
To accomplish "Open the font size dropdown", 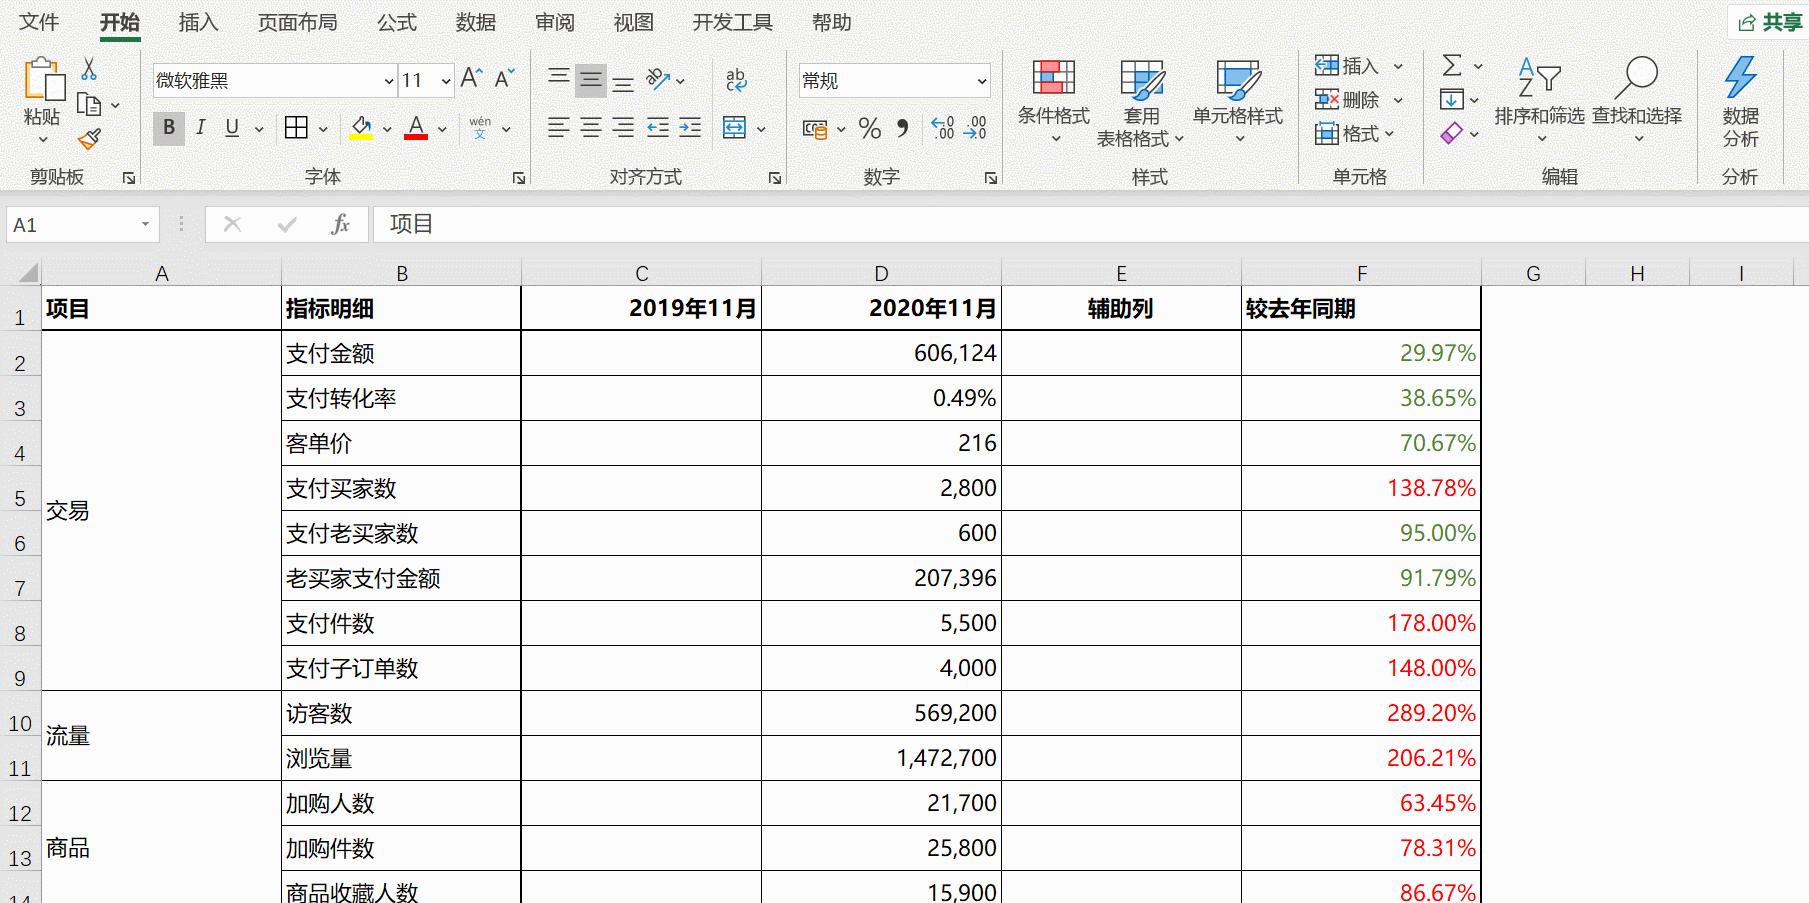I will (444, 79).
